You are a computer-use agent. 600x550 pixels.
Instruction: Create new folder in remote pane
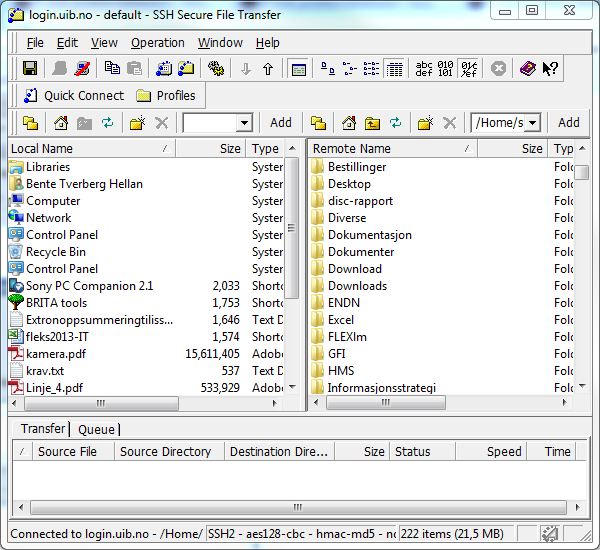[425, 123]
